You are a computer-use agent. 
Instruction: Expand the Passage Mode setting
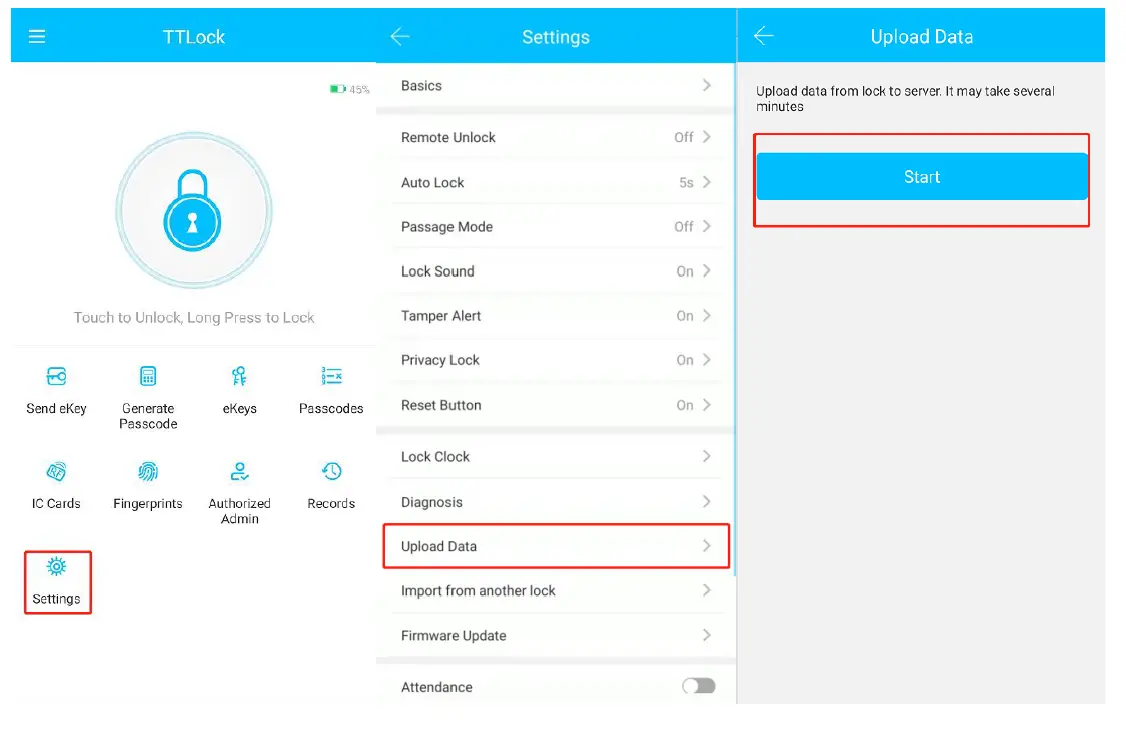(x=555, y=227)
